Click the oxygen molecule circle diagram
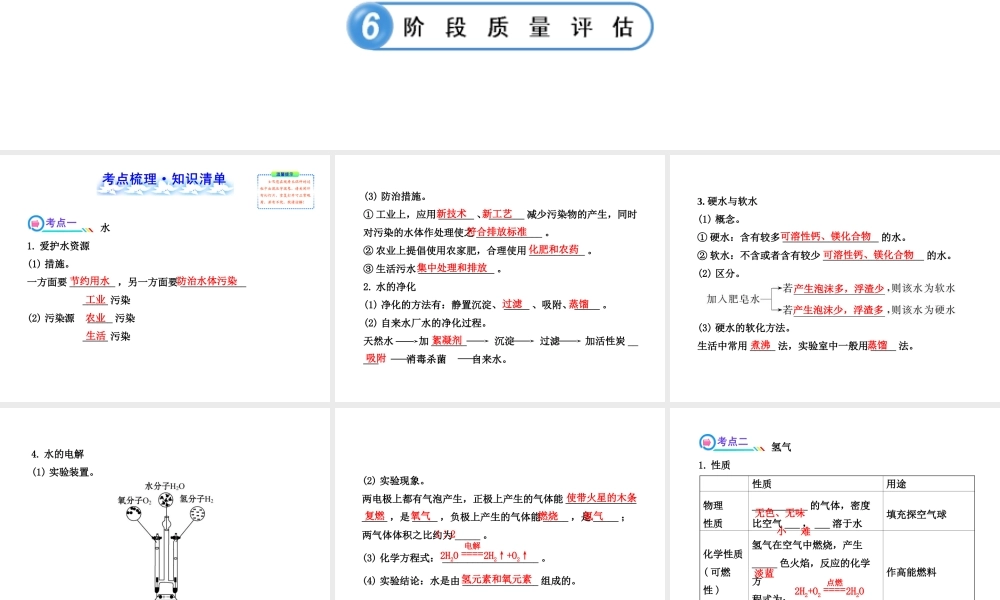 pyautogui.click(x=134, y=513)
